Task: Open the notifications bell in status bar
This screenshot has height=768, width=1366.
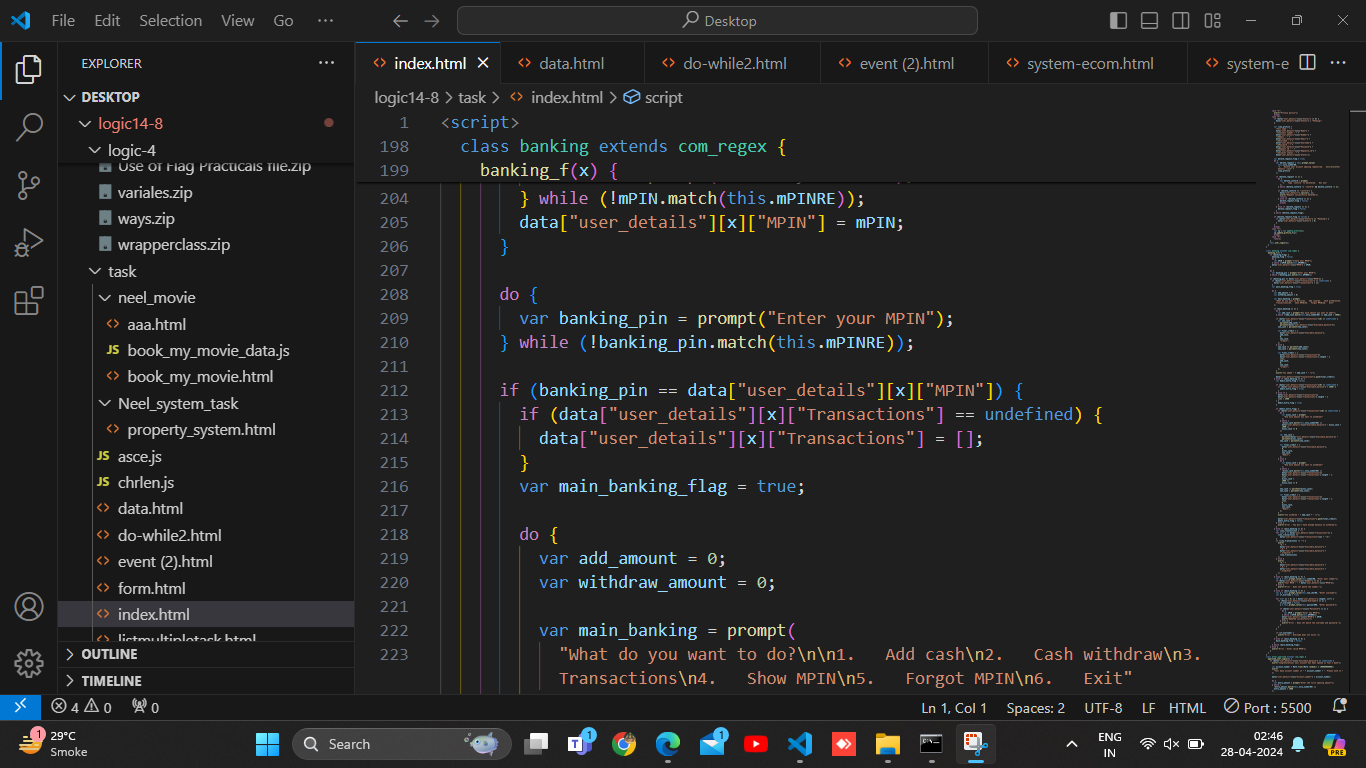Action: [1339, 707]
